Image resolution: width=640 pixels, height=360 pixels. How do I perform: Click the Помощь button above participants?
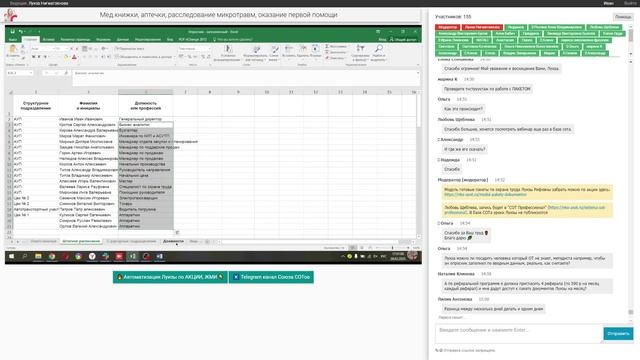pyautogui.click(x=623, y=17)
